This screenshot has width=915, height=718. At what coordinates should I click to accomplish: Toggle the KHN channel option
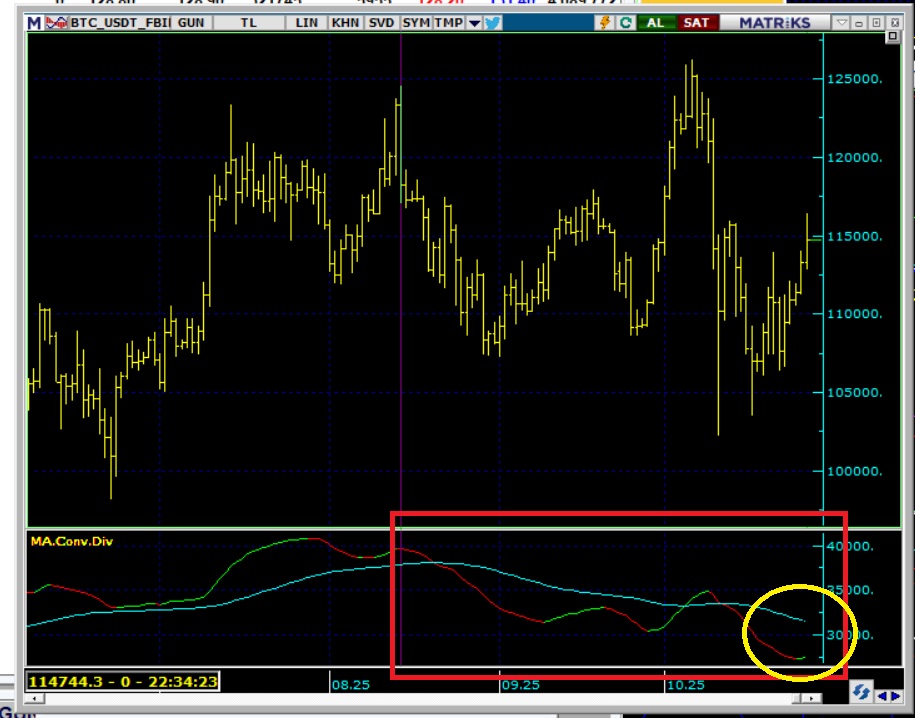pyautogui.click(x=344, y=22)
